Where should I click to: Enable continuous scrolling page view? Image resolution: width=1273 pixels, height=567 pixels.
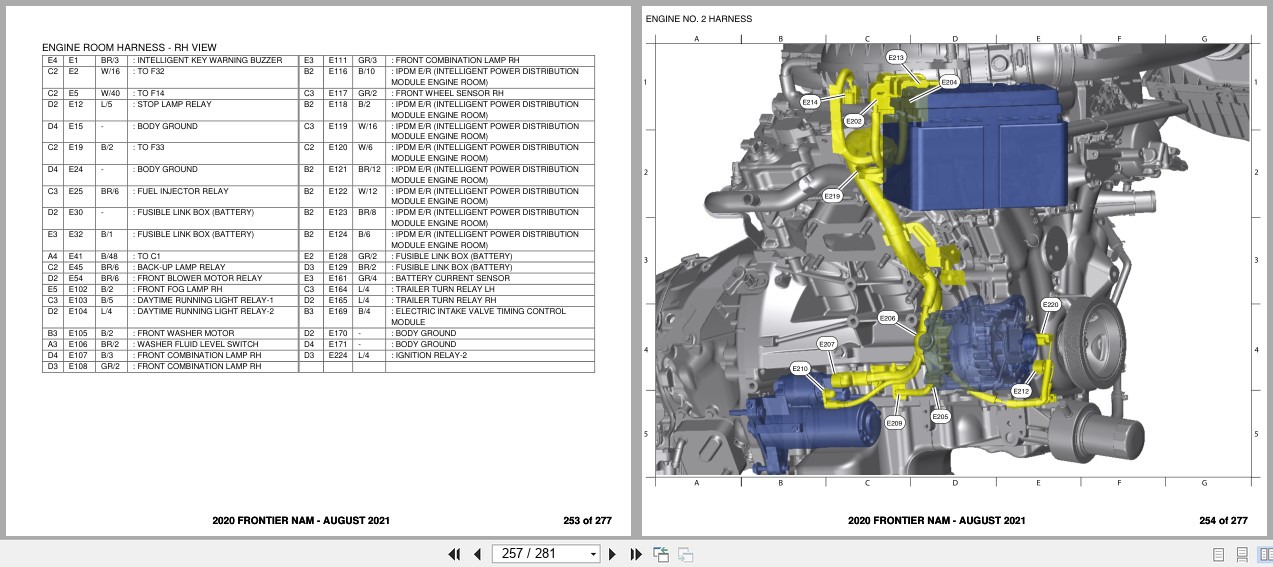click(x=1242, y=554)
